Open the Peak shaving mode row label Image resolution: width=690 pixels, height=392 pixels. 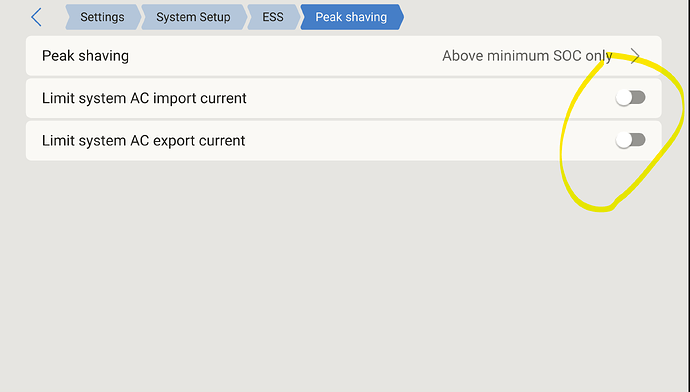(x=85, y=56)
